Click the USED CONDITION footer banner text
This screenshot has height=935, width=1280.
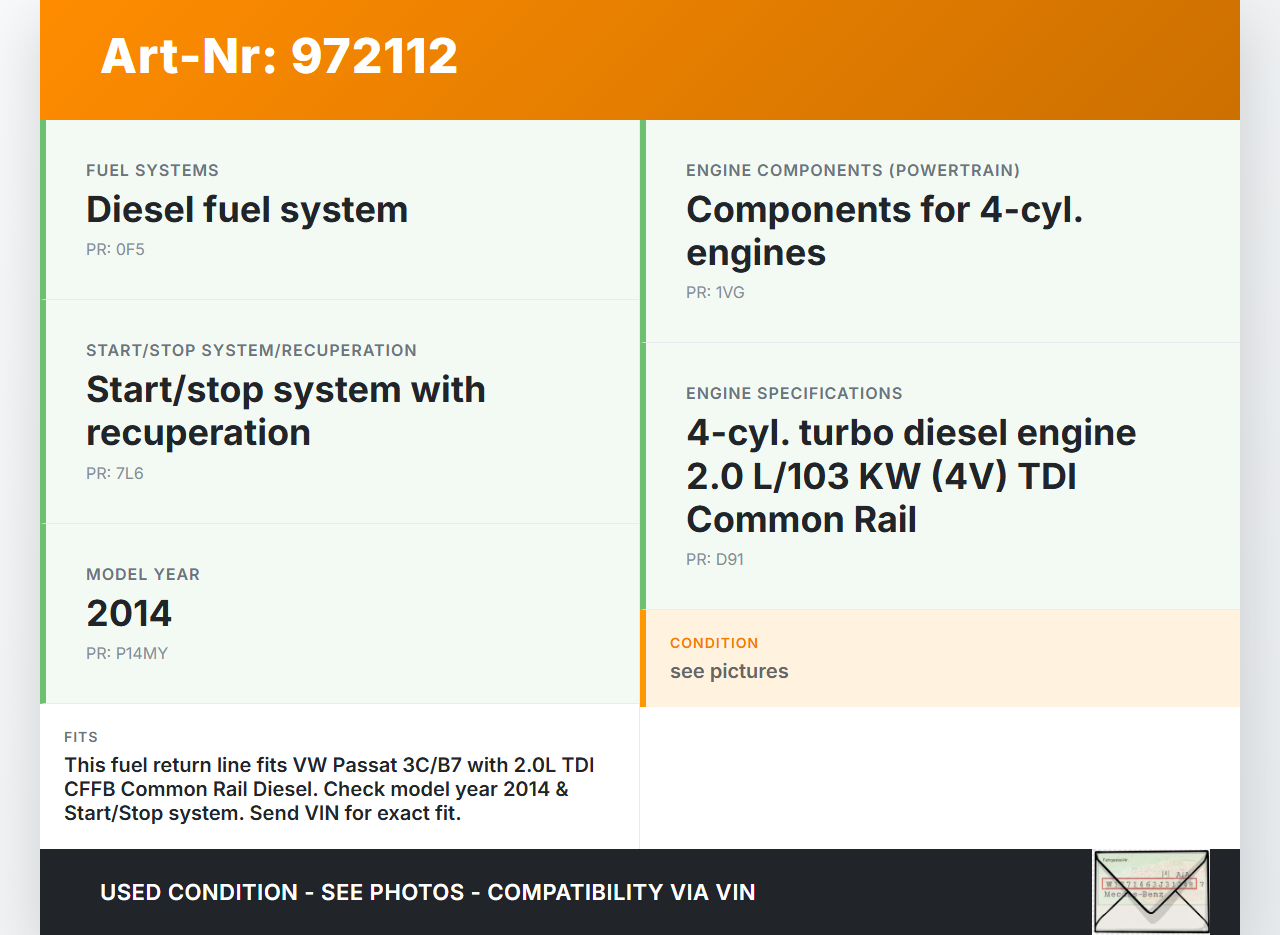[x=427, y=892]
